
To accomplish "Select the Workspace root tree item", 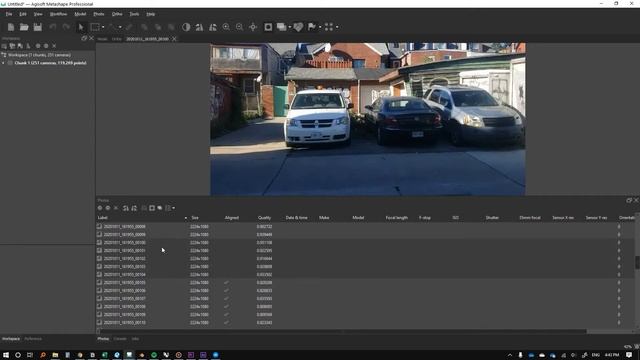I will 39,55.
